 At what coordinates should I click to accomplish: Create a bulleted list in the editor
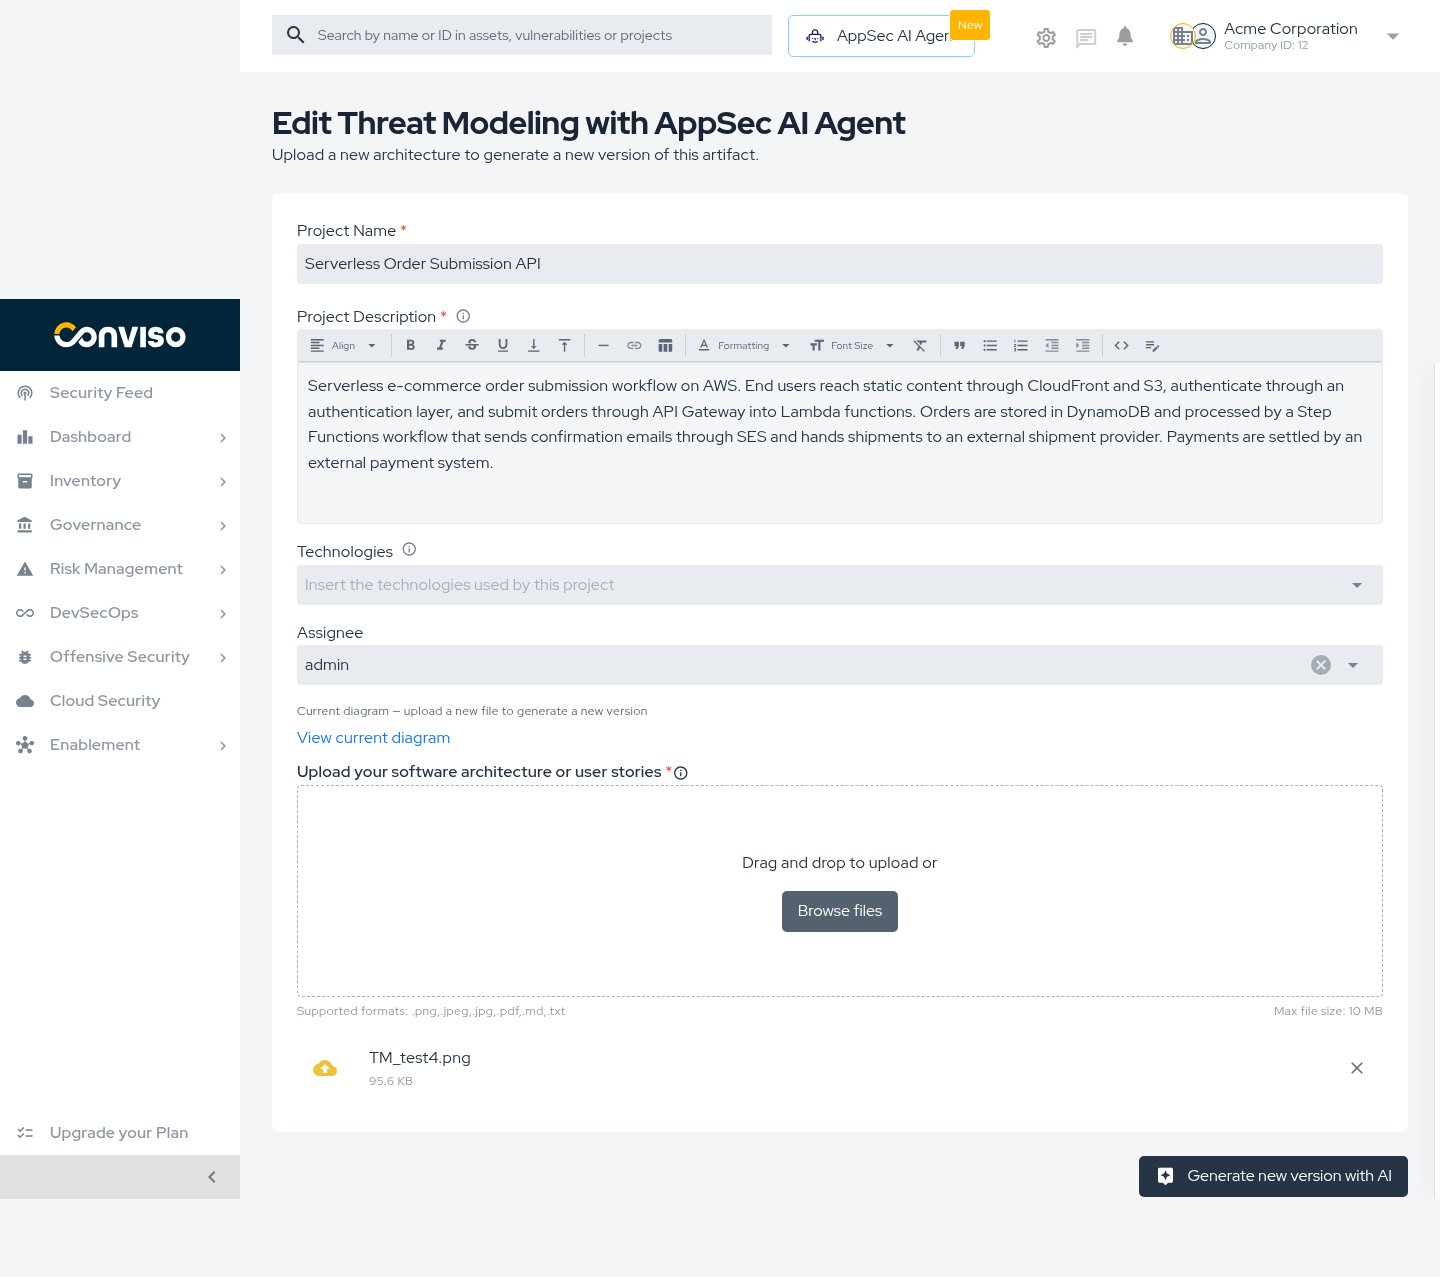coord(990,346)
